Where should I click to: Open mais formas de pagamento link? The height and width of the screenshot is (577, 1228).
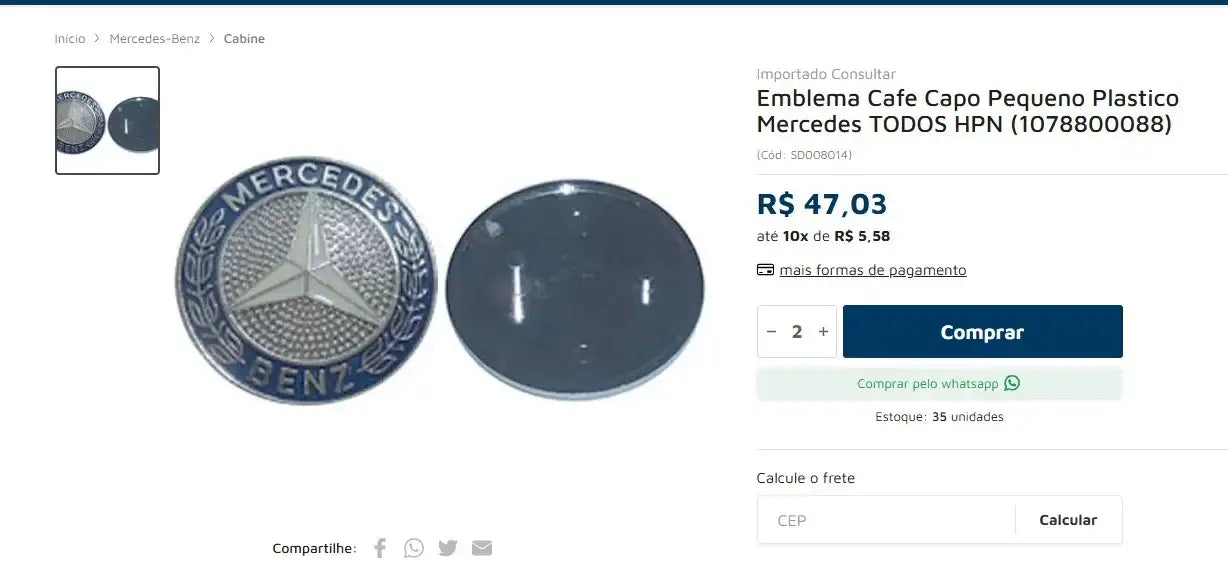(873, 270)
